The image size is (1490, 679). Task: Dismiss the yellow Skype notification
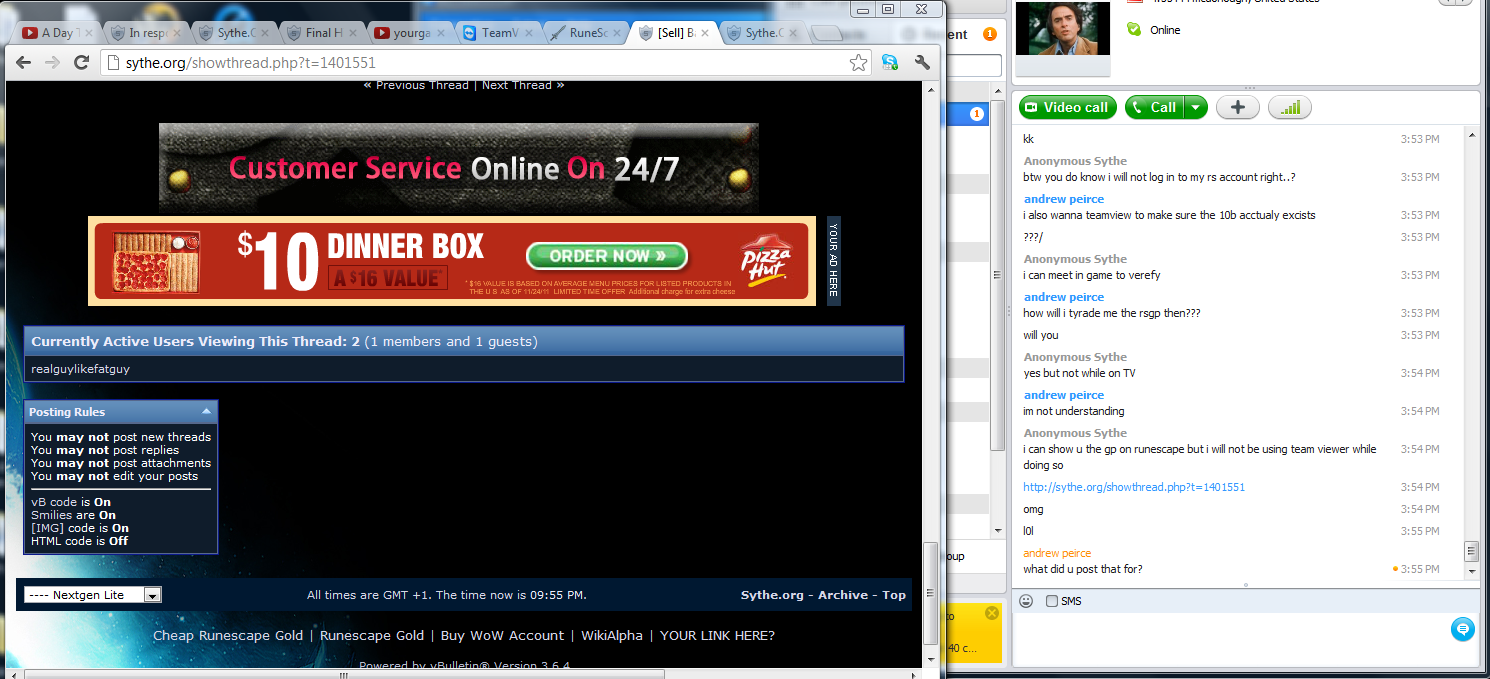click(991, 613)
